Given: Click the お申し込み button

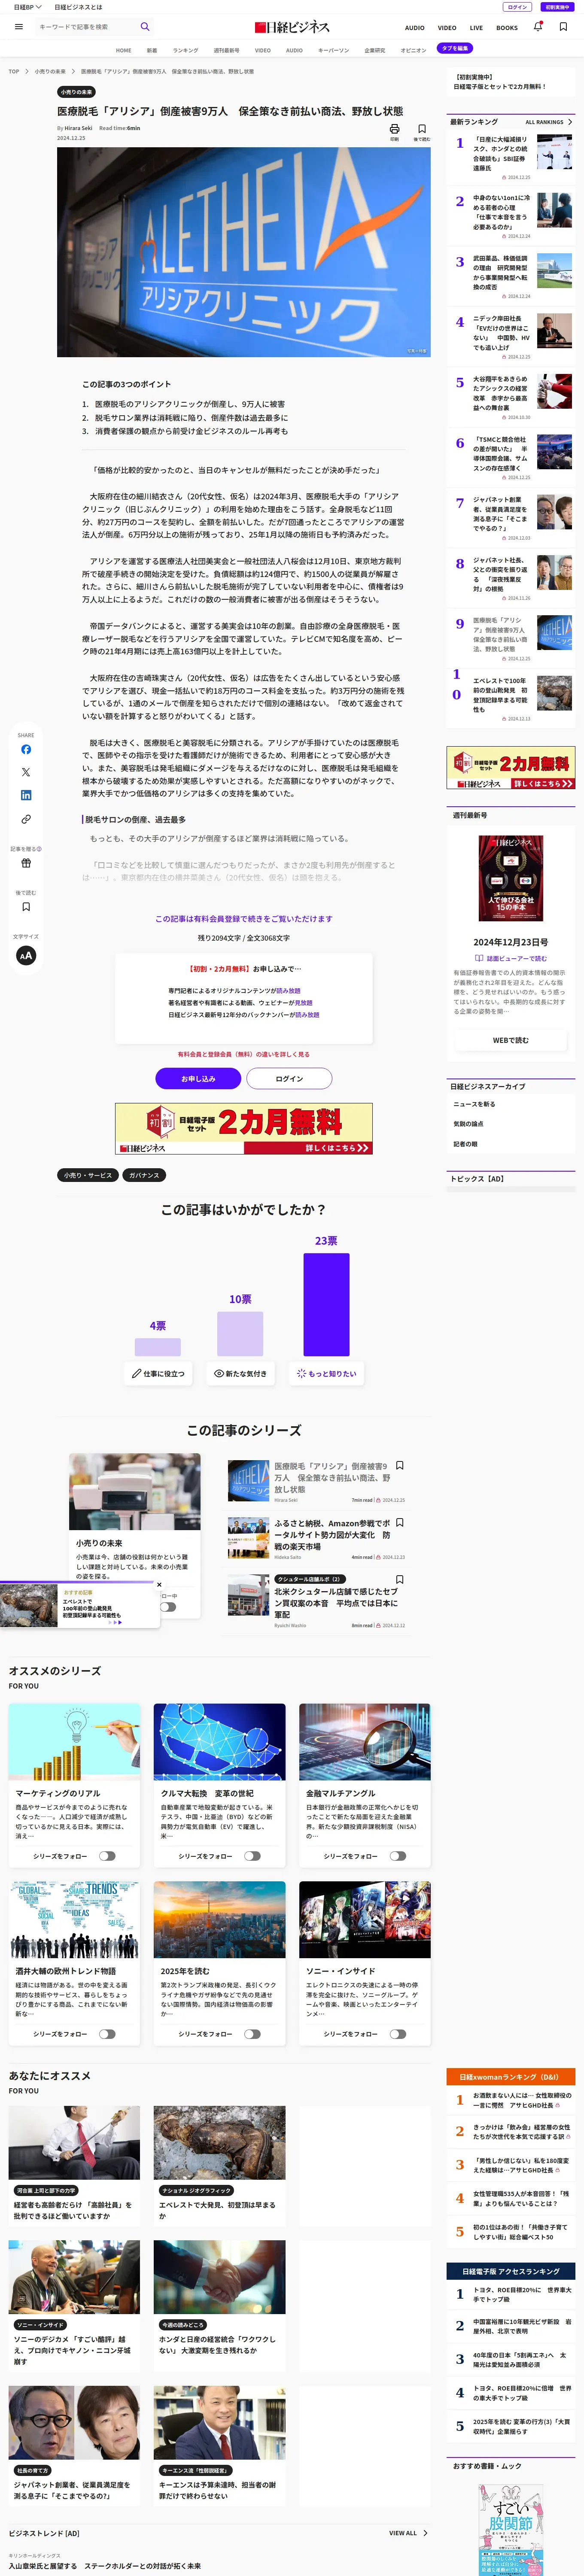Looking at the screenshot, I should 198,1079.
